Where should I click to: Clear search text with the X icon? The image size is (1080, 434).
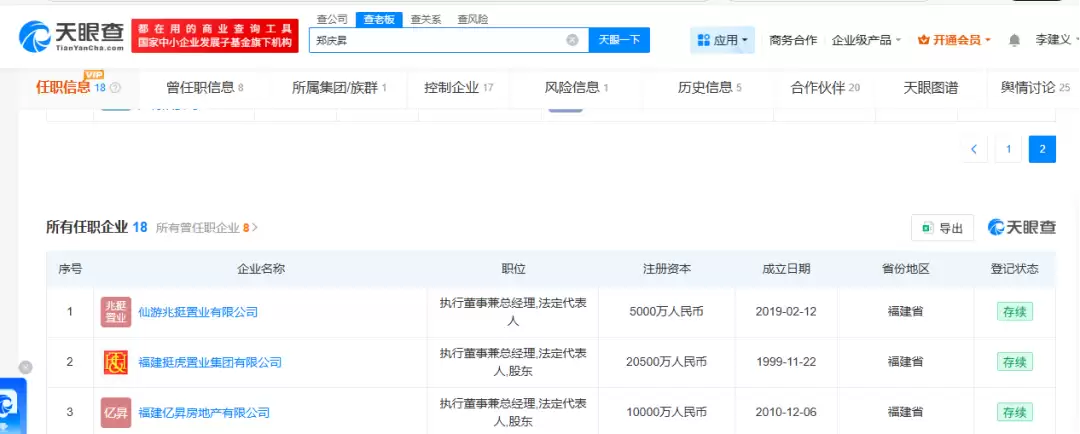(x=572, y=40)
